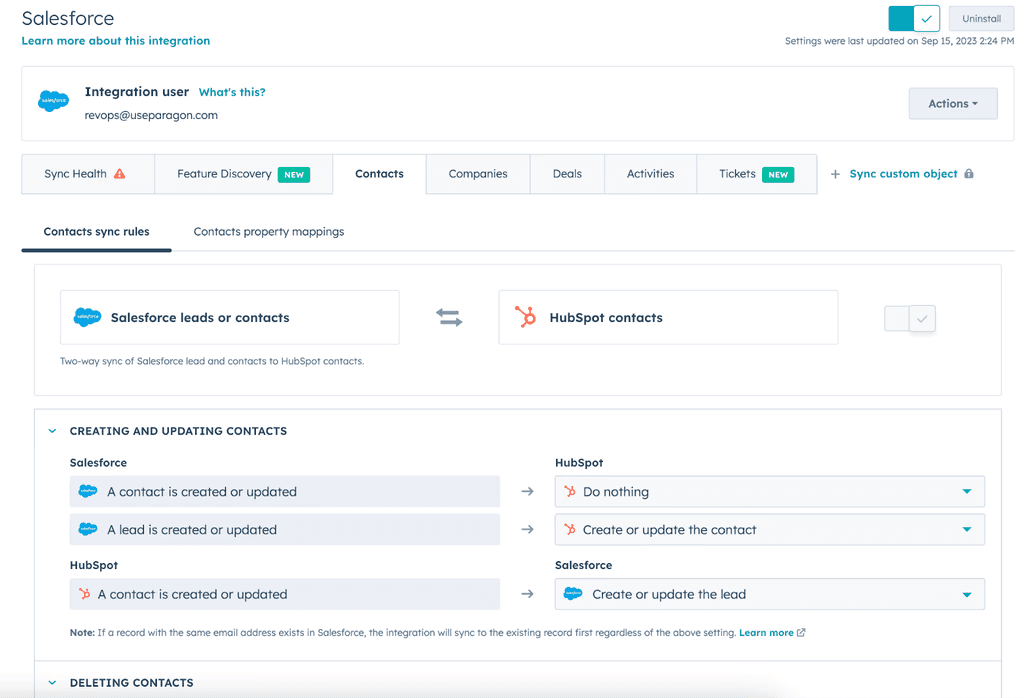
Task: Click the HubSpot sprocket icon next to HubSpot contacts
Action: 525,318
